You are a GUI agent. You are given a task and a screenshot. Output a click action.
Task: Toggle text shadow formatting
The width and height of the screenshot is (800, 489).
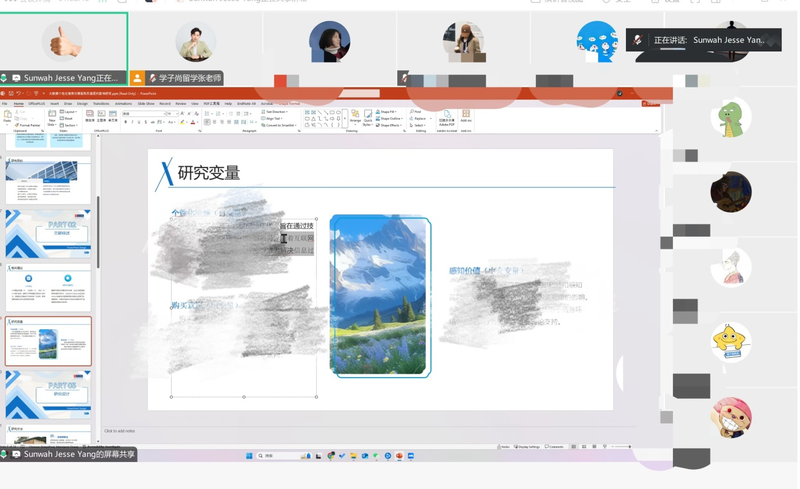(x=145, y=122)
